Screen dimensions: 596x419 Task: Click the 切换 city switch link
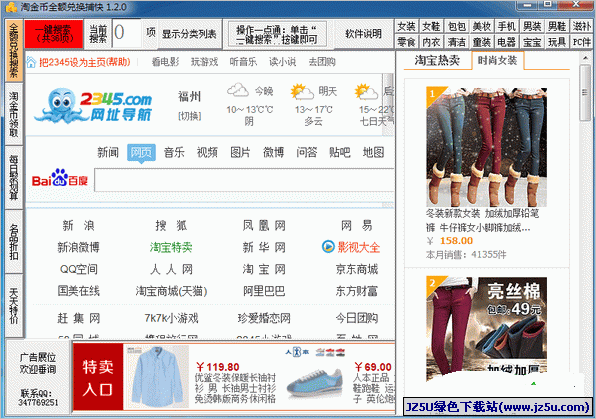(190, 116)
